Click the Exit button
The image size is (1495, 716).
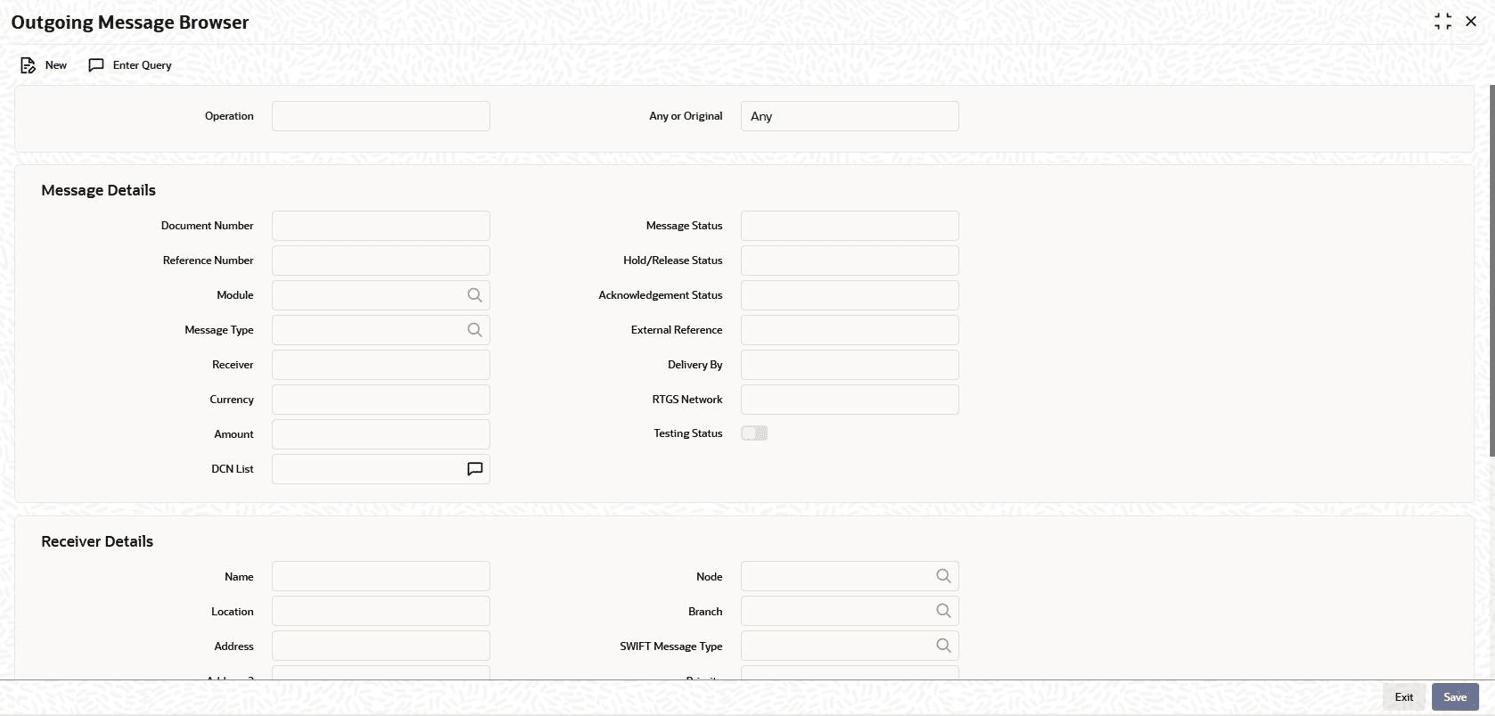coord(1404,697)
